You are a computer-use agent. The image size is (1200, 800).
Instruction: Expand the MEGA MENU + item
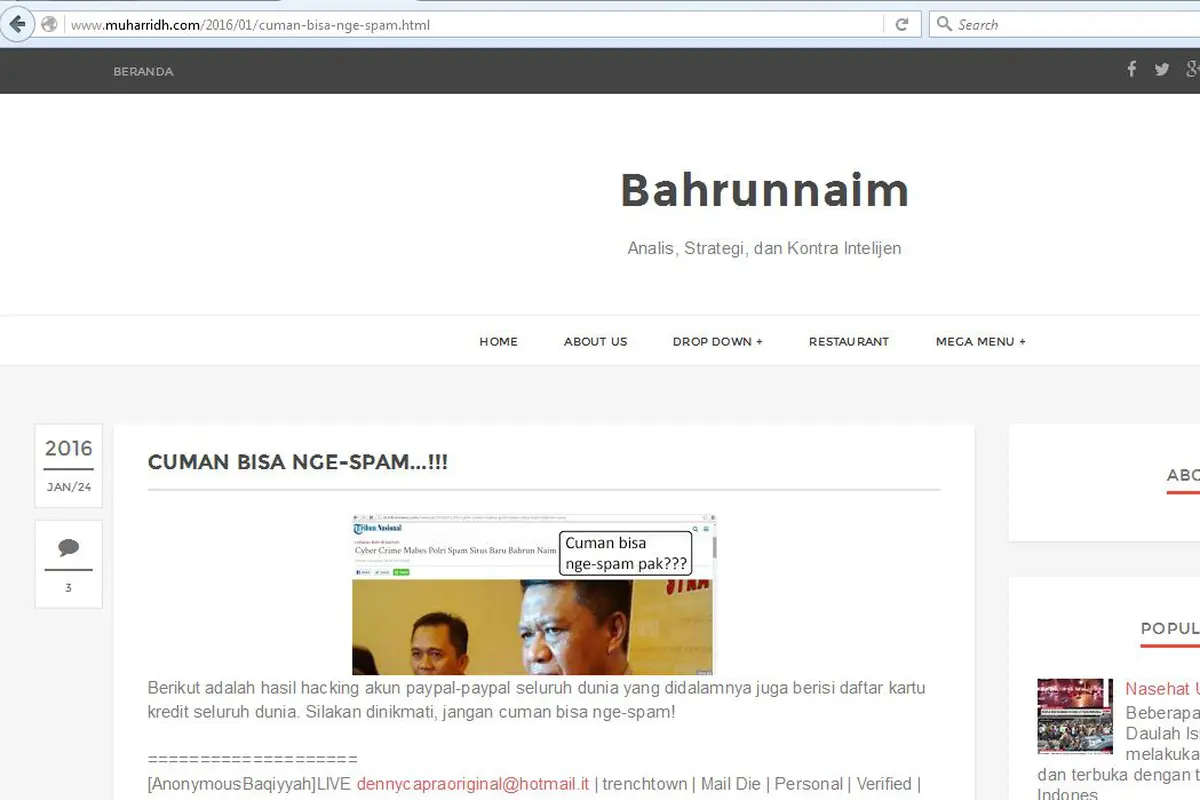pyautogui.click(x=980, y=341)
